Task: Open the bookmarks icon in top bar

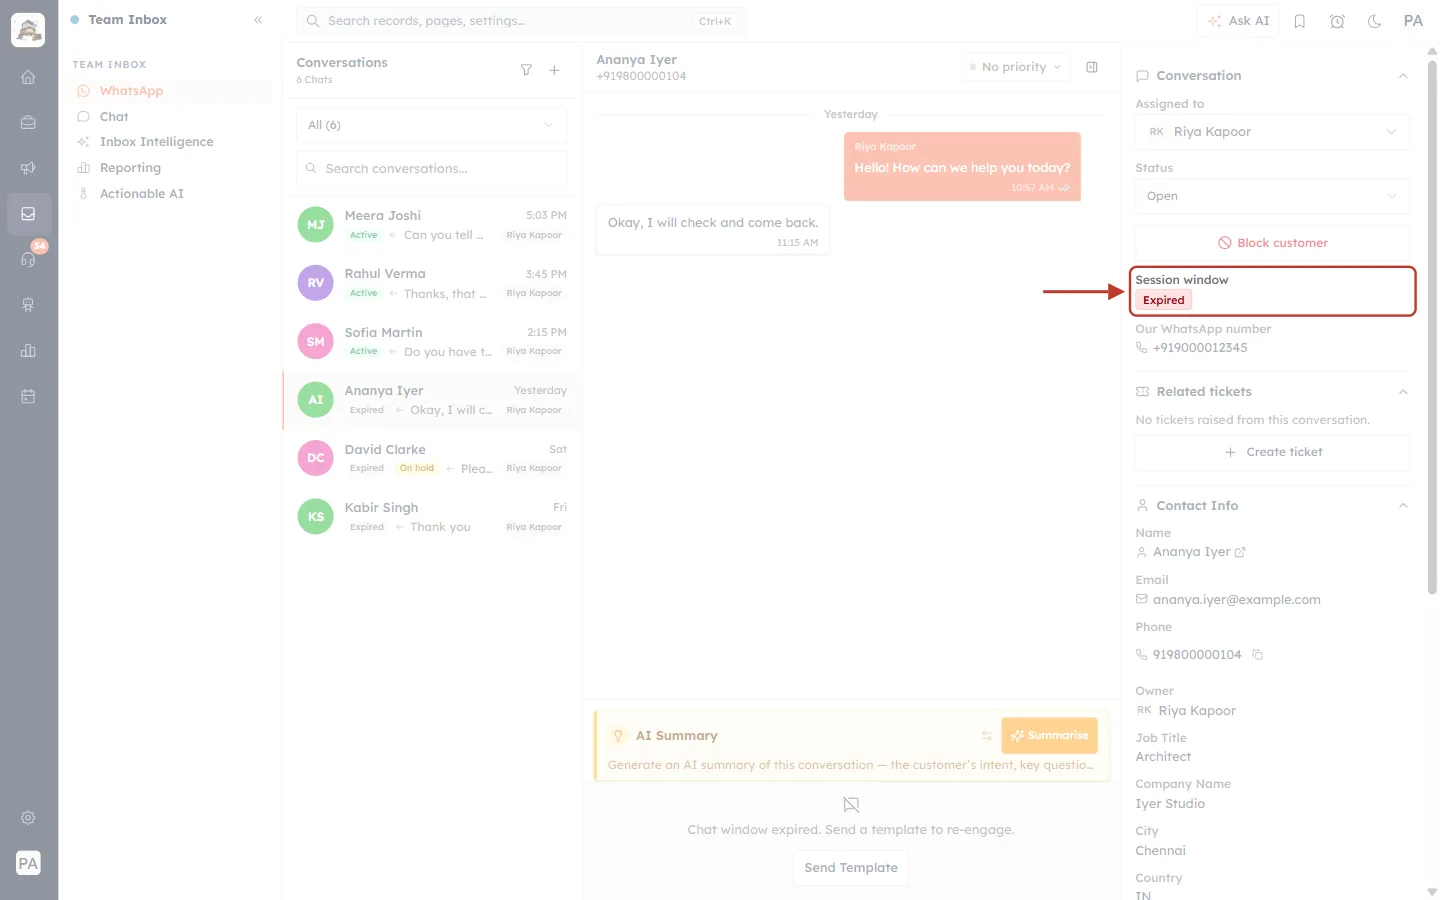Action: (1300, 21)
